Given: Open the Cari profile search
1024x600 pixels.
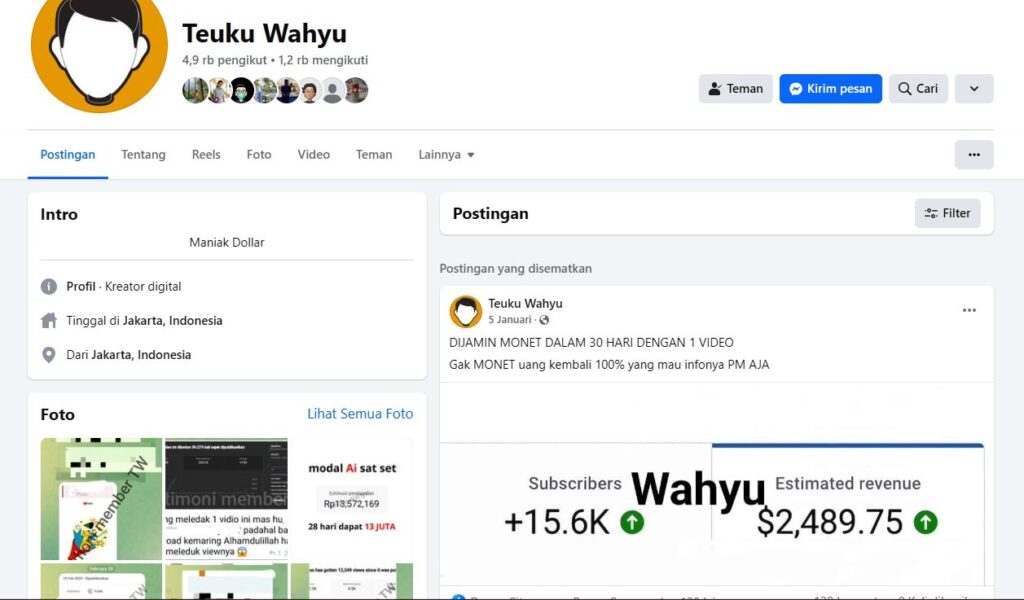Looking at the screenshot, I should click(918, 89).
